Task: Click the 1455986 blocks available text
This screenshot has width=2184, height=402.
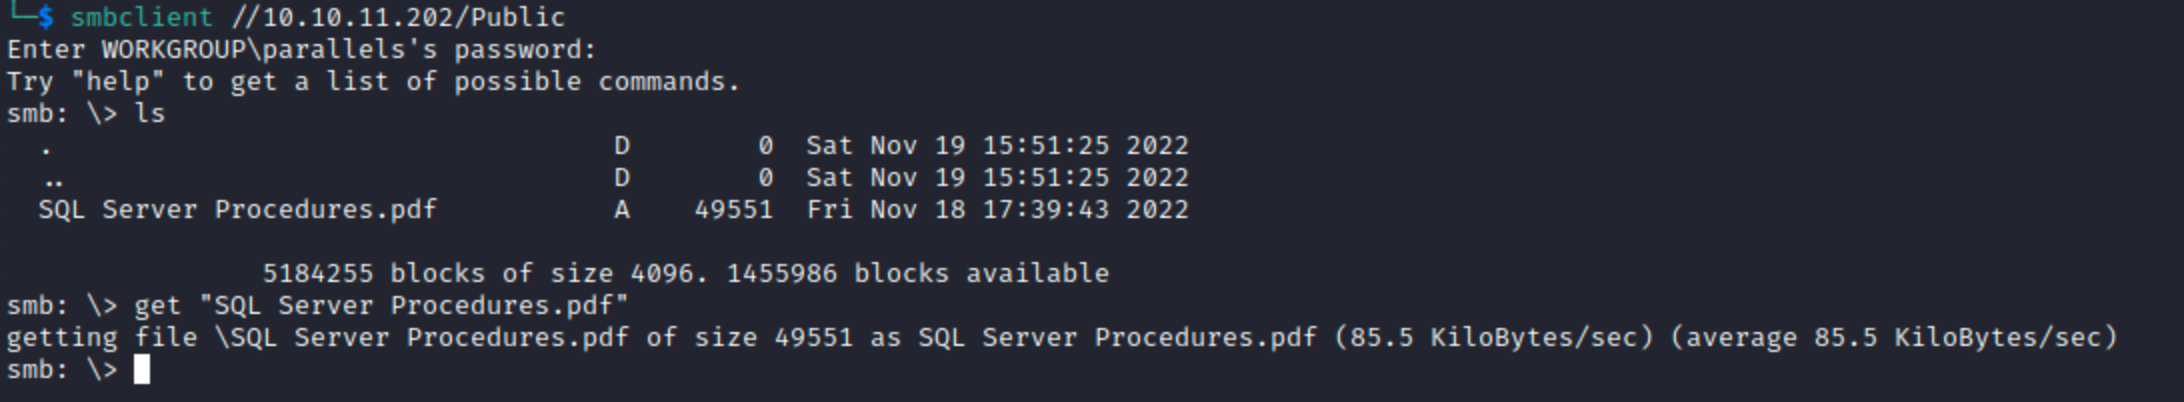Action: click(x=917, y=273)
